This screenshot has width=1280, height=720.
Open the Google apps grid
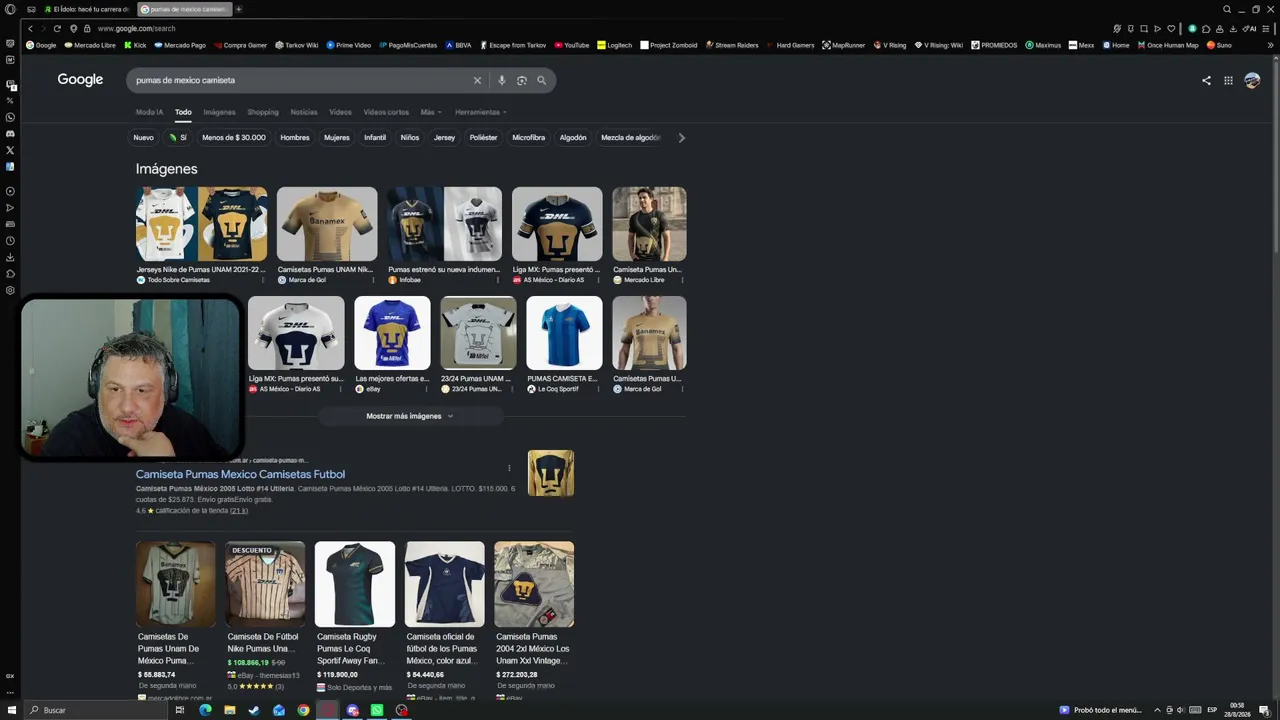point(1228,80)
